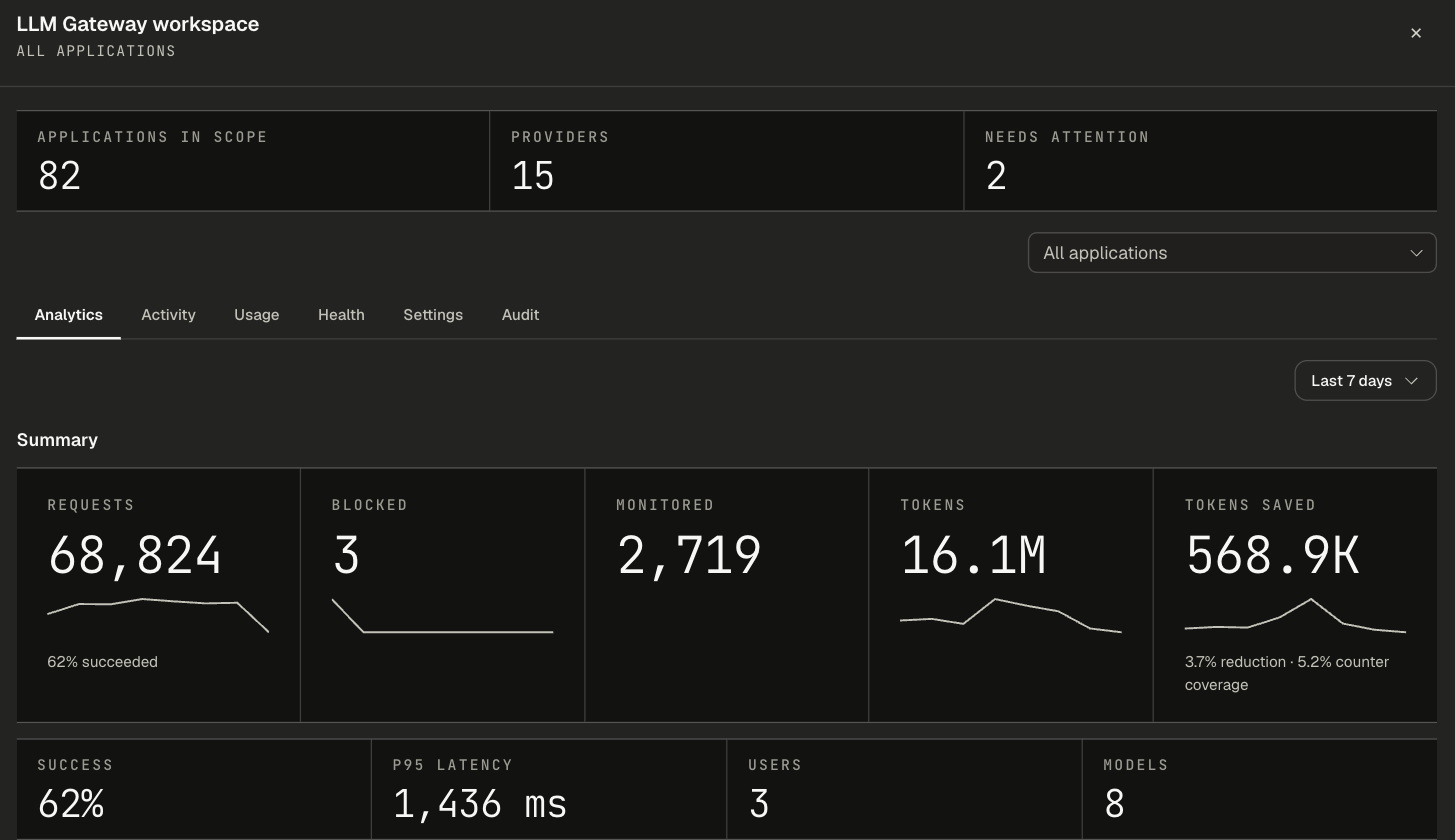
Task: Click the Summary section heading
Action: pyautogui.click(x=57, y=440)
